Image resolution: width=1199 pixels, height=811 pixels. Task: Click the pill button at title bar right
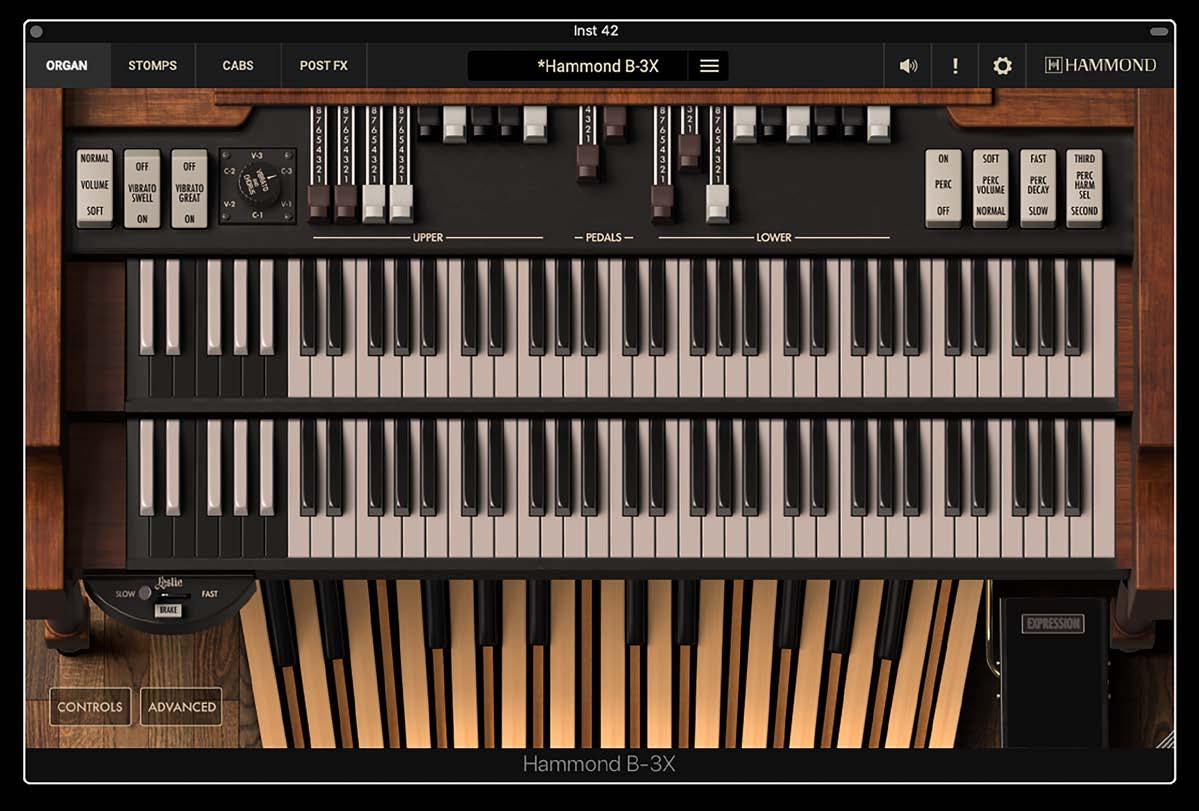click(x=1159, y=31)
